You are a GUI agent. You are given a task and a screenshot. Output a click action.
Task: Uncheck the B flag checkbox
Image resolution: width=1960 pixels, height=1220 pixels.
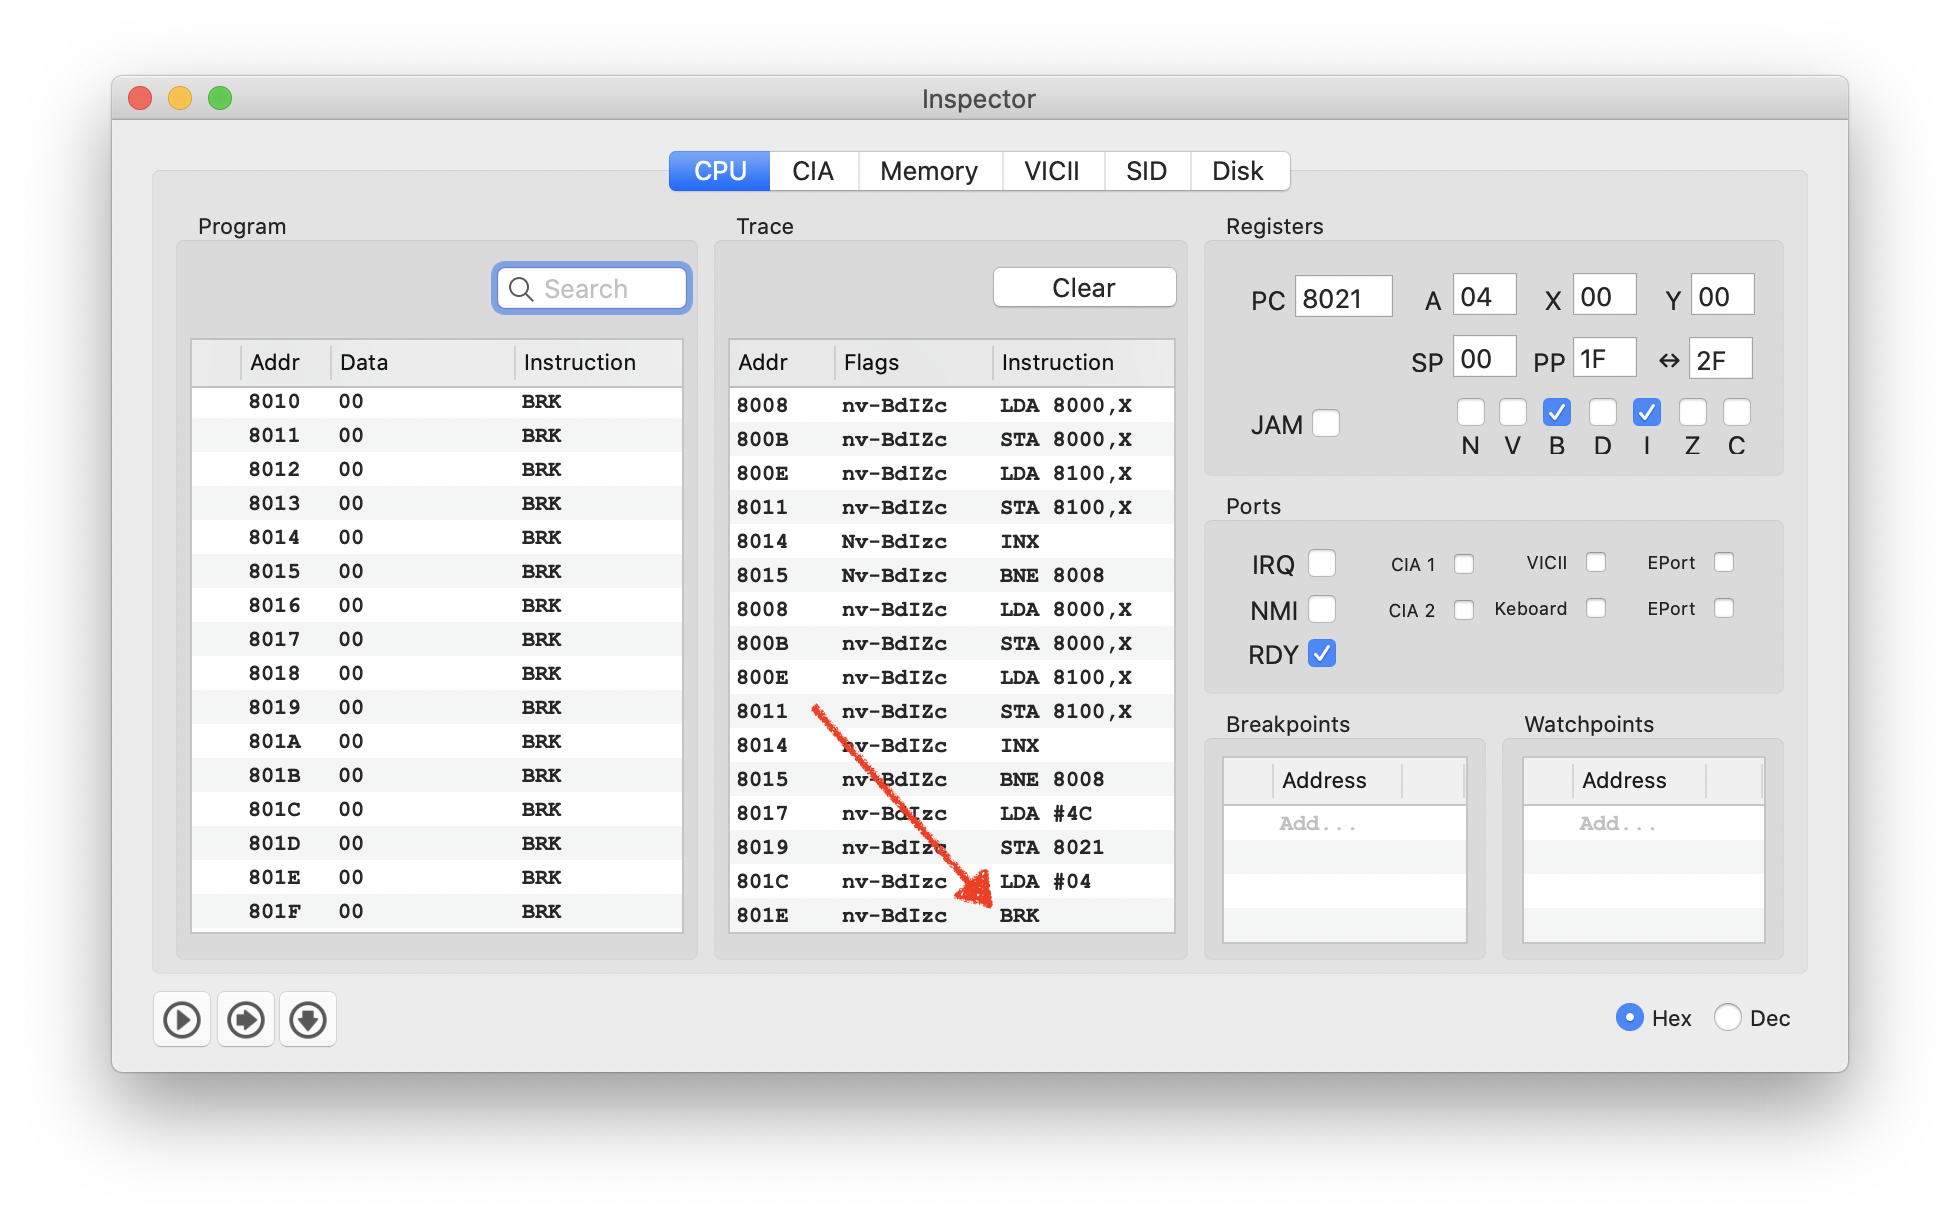1557,411
